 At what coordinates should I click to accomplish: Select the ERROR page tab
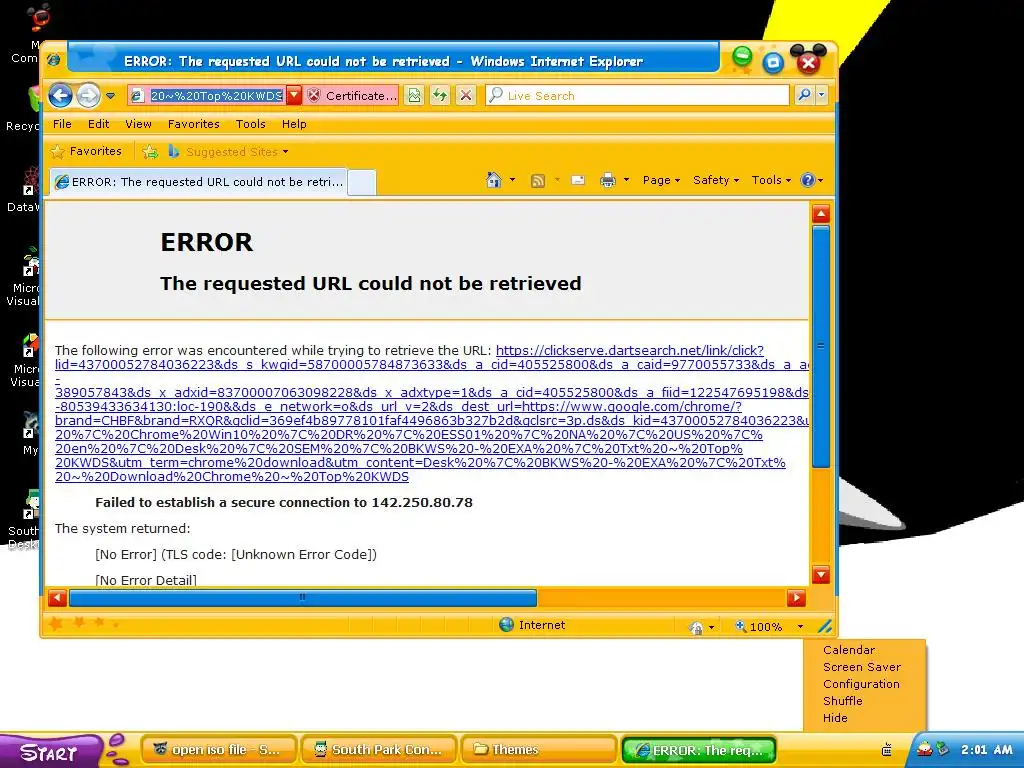click(x=199, y=182)
